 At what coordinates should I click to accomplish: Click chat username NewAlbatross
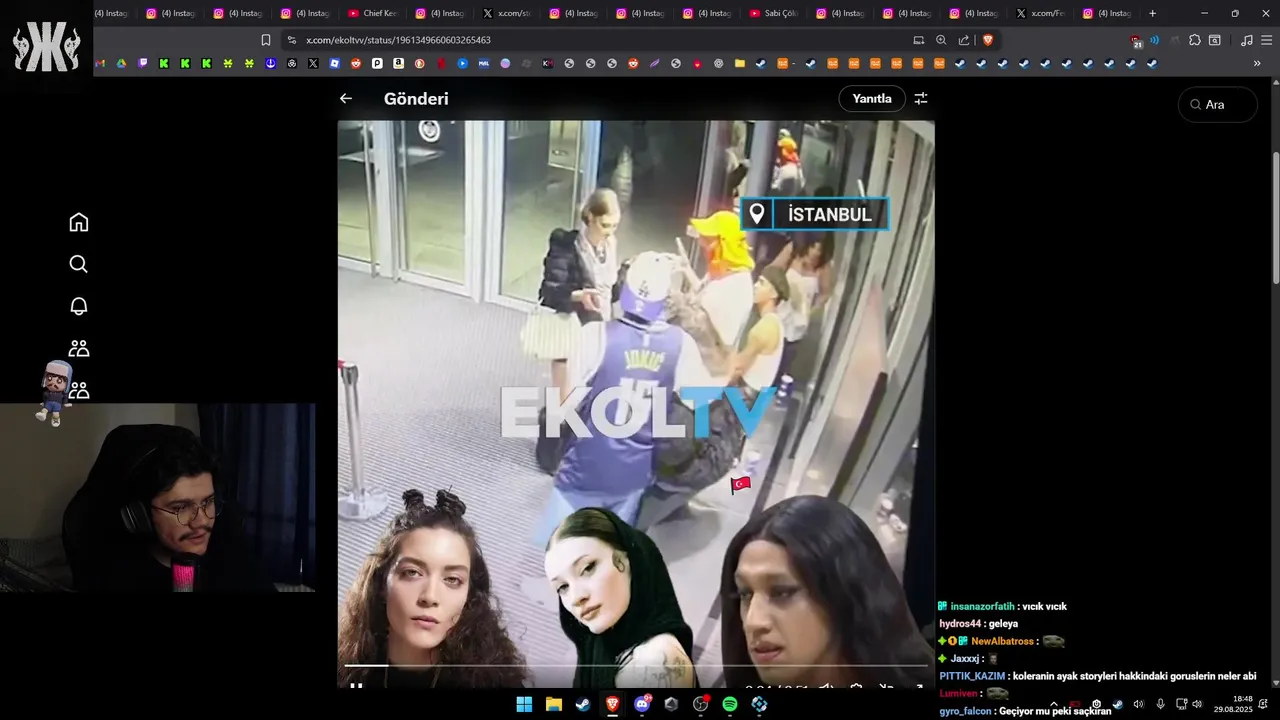(1003, 641)
